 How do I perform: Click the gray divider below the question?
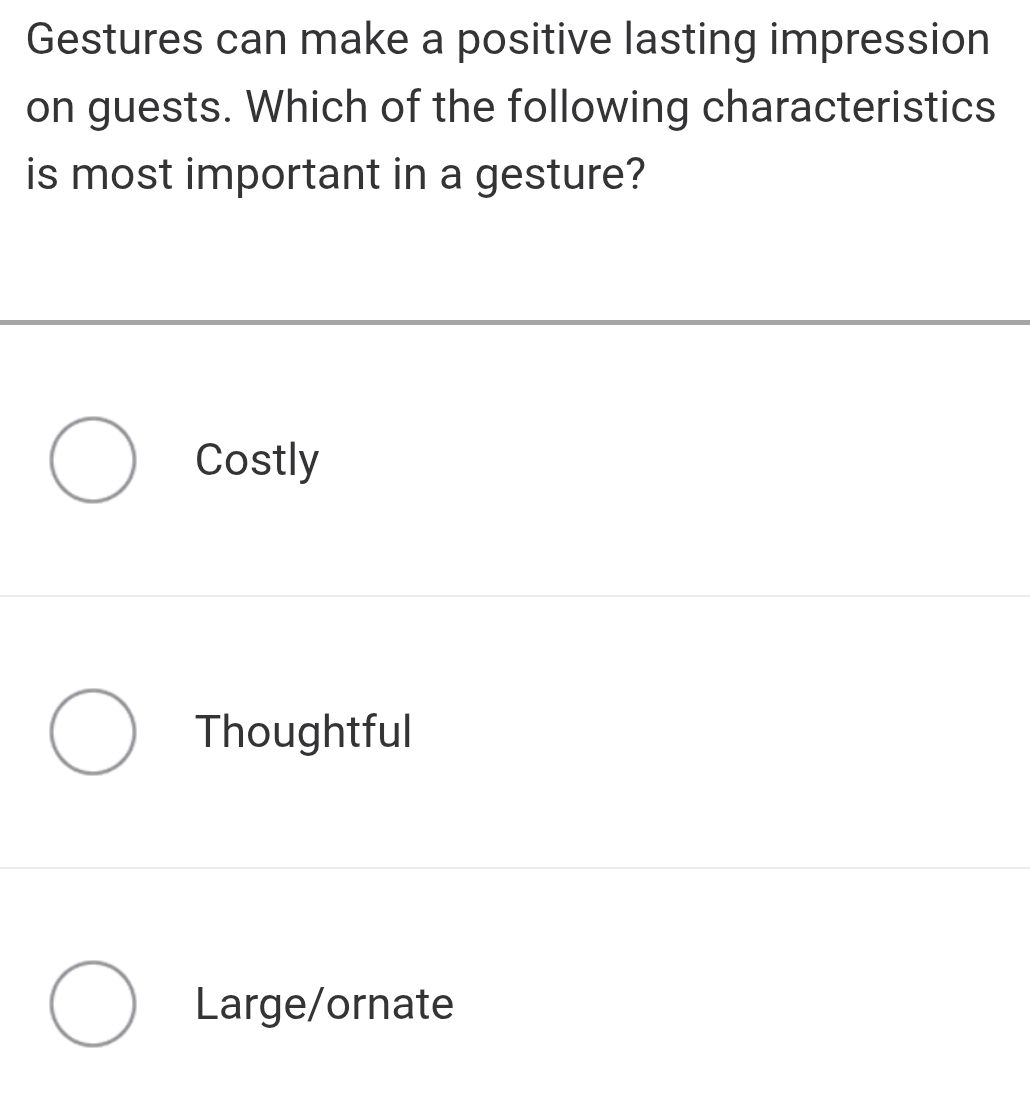(x=515, y=322)
